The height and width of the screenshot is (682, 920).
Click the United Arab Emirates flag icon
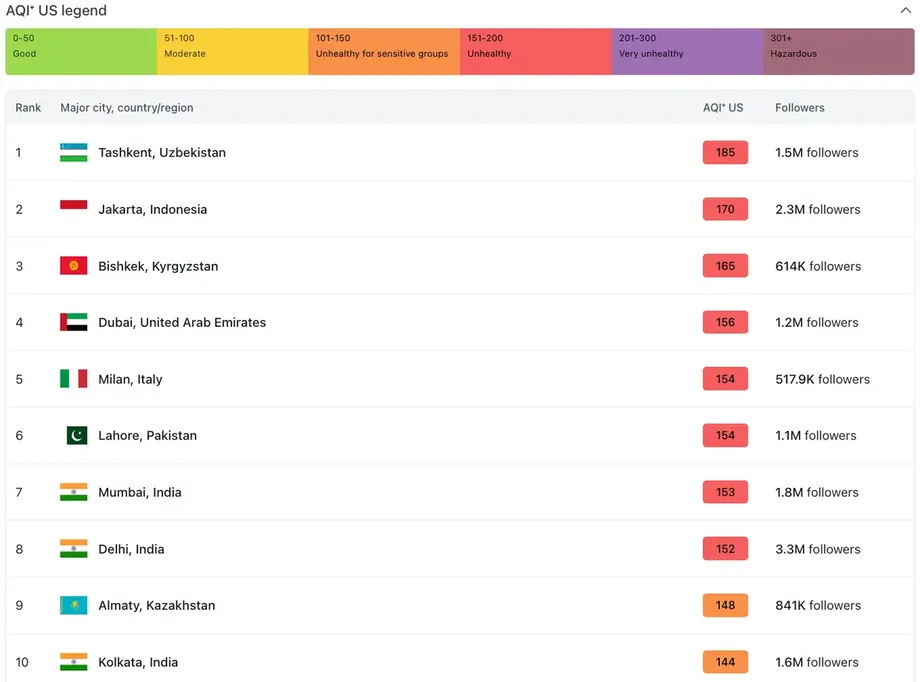[x=73, y=322]
